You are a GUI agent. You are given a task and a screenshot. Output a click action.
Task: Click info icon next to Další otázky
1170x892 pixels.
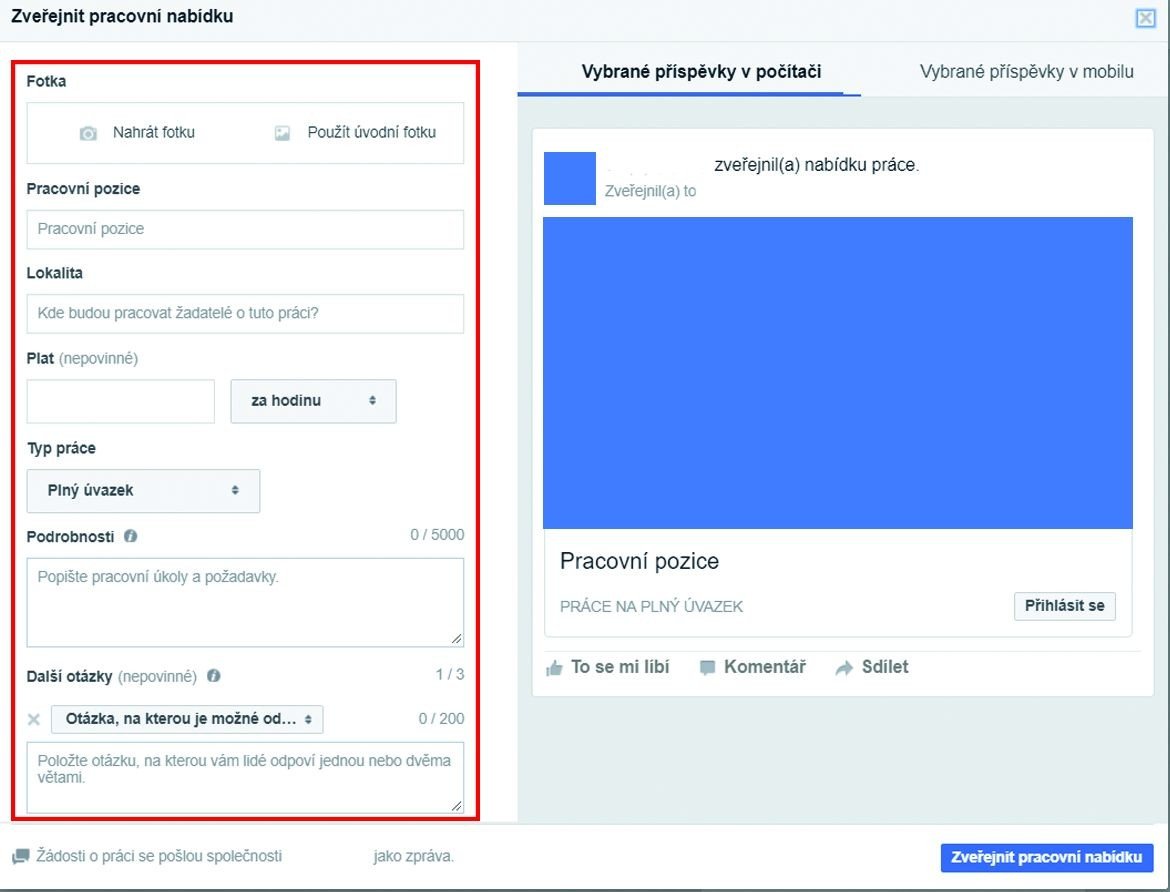click(213, 676)
